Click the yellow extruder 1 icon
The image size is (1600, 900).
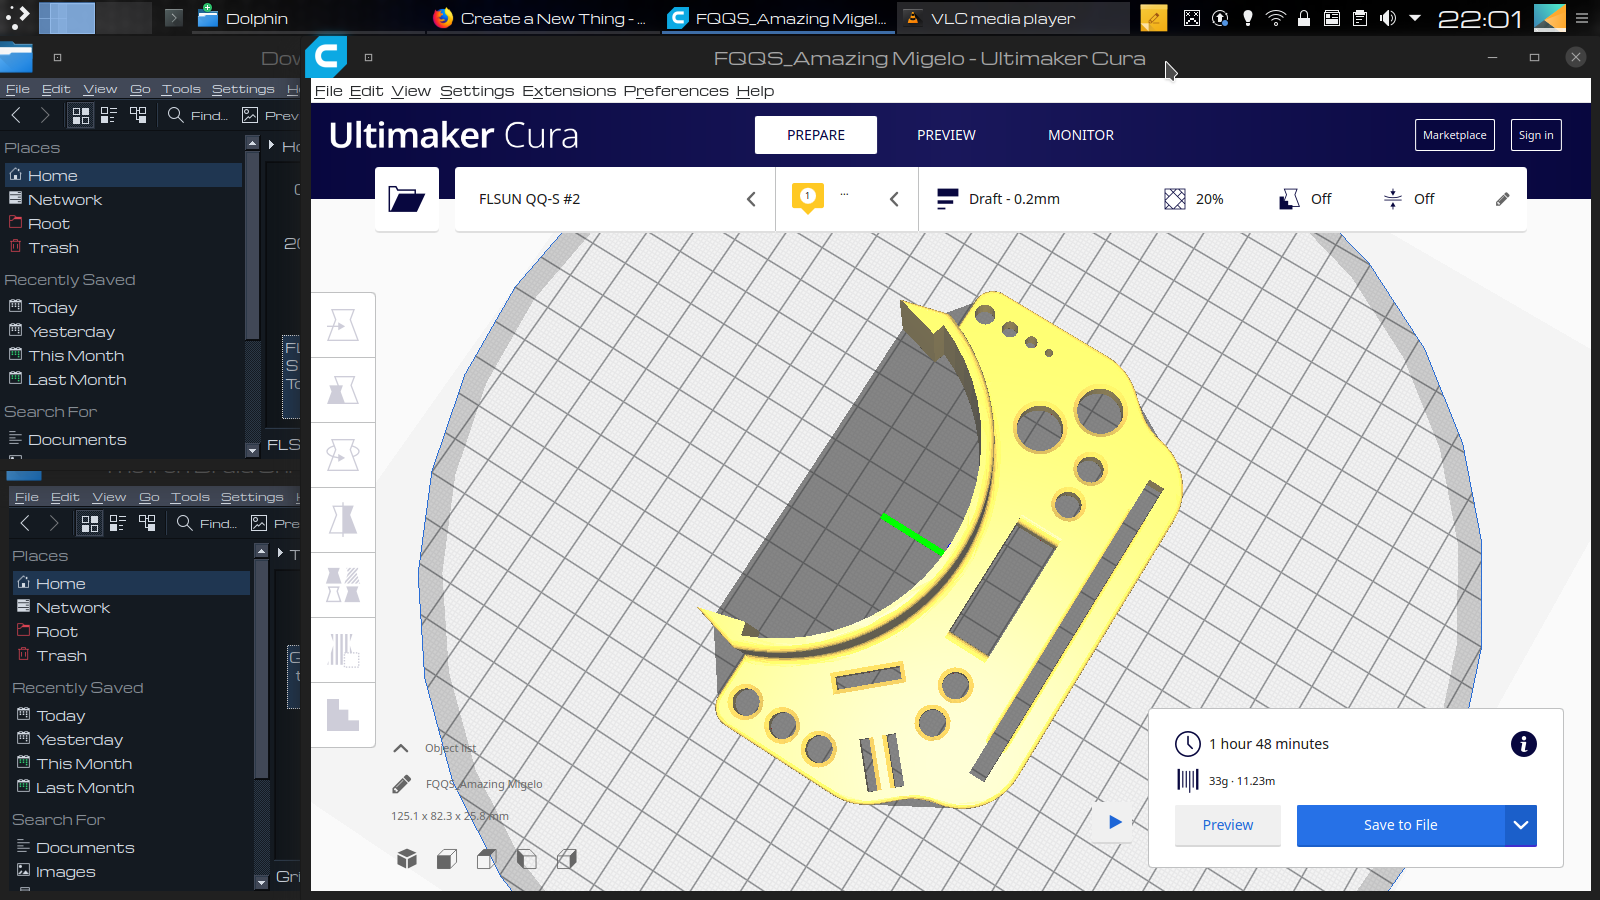808,197
